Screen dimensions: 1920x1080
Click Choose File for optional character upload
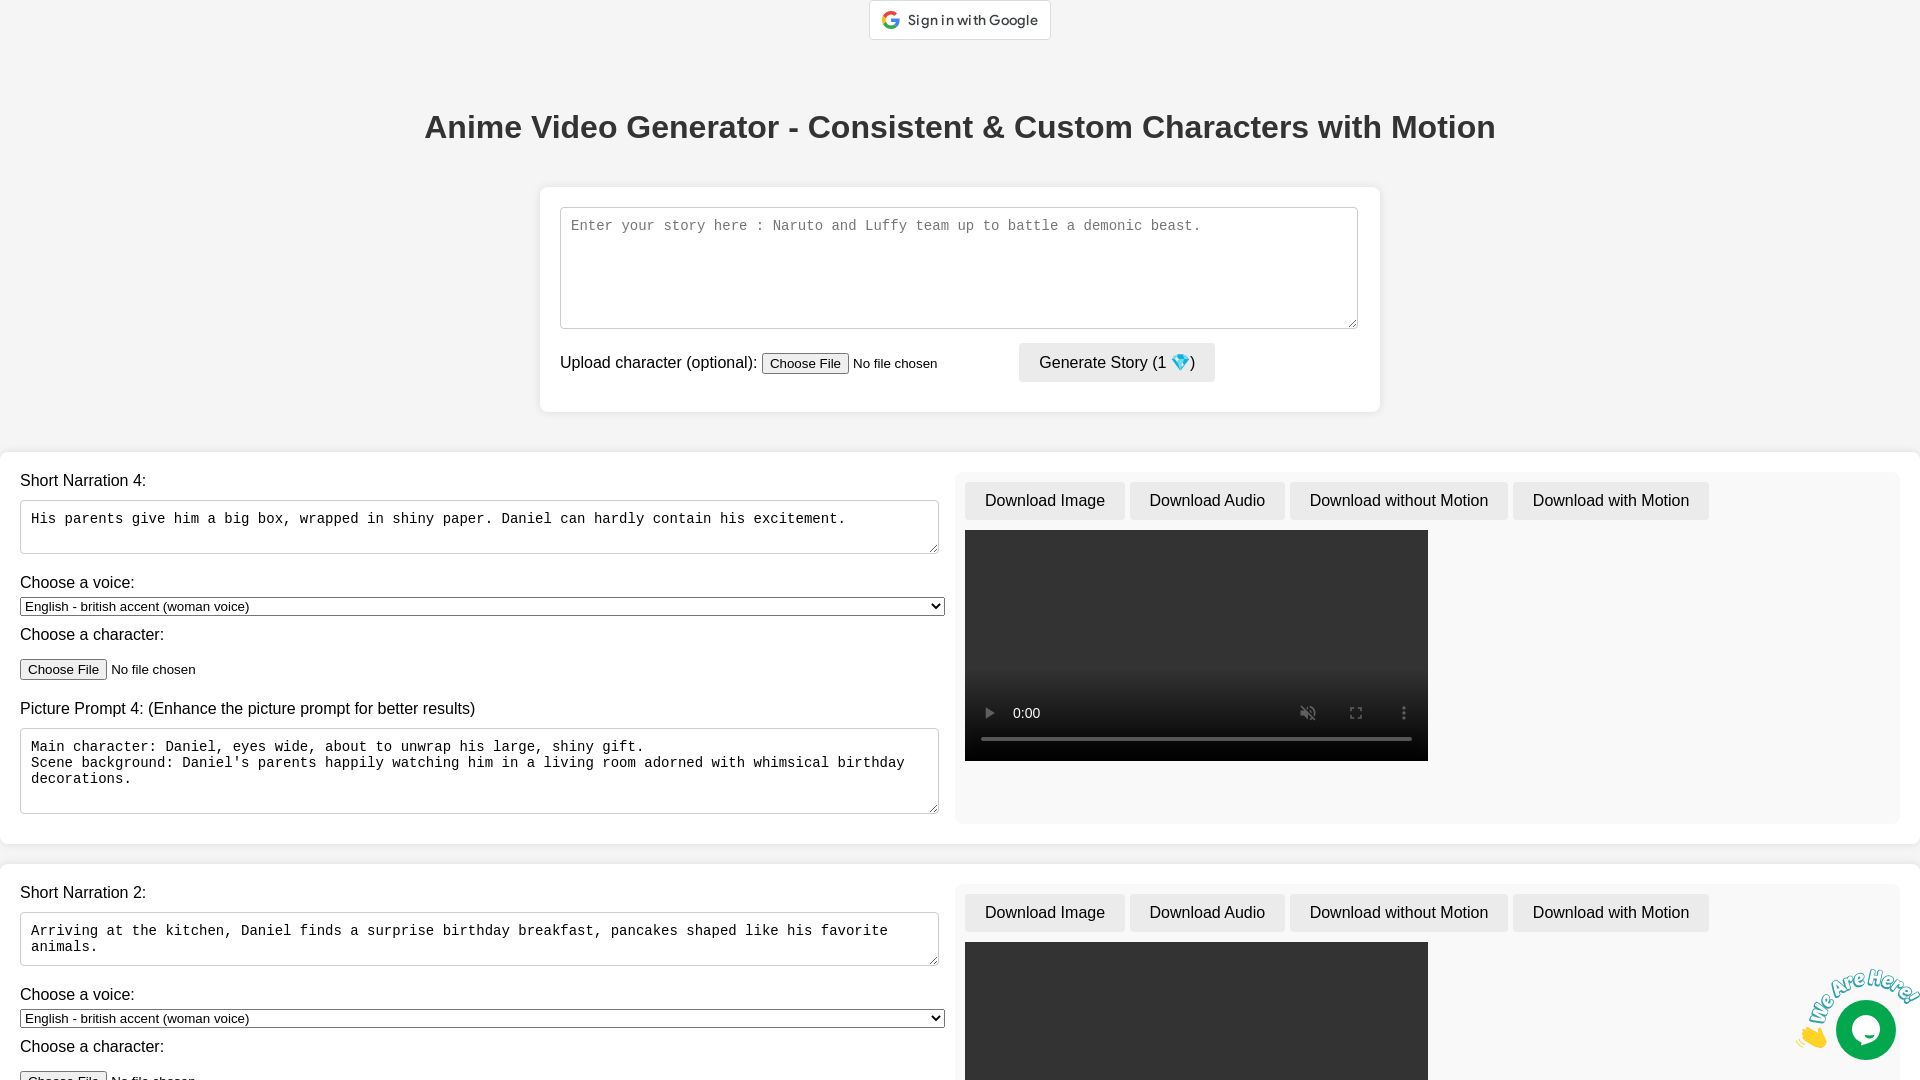point(804,363)
